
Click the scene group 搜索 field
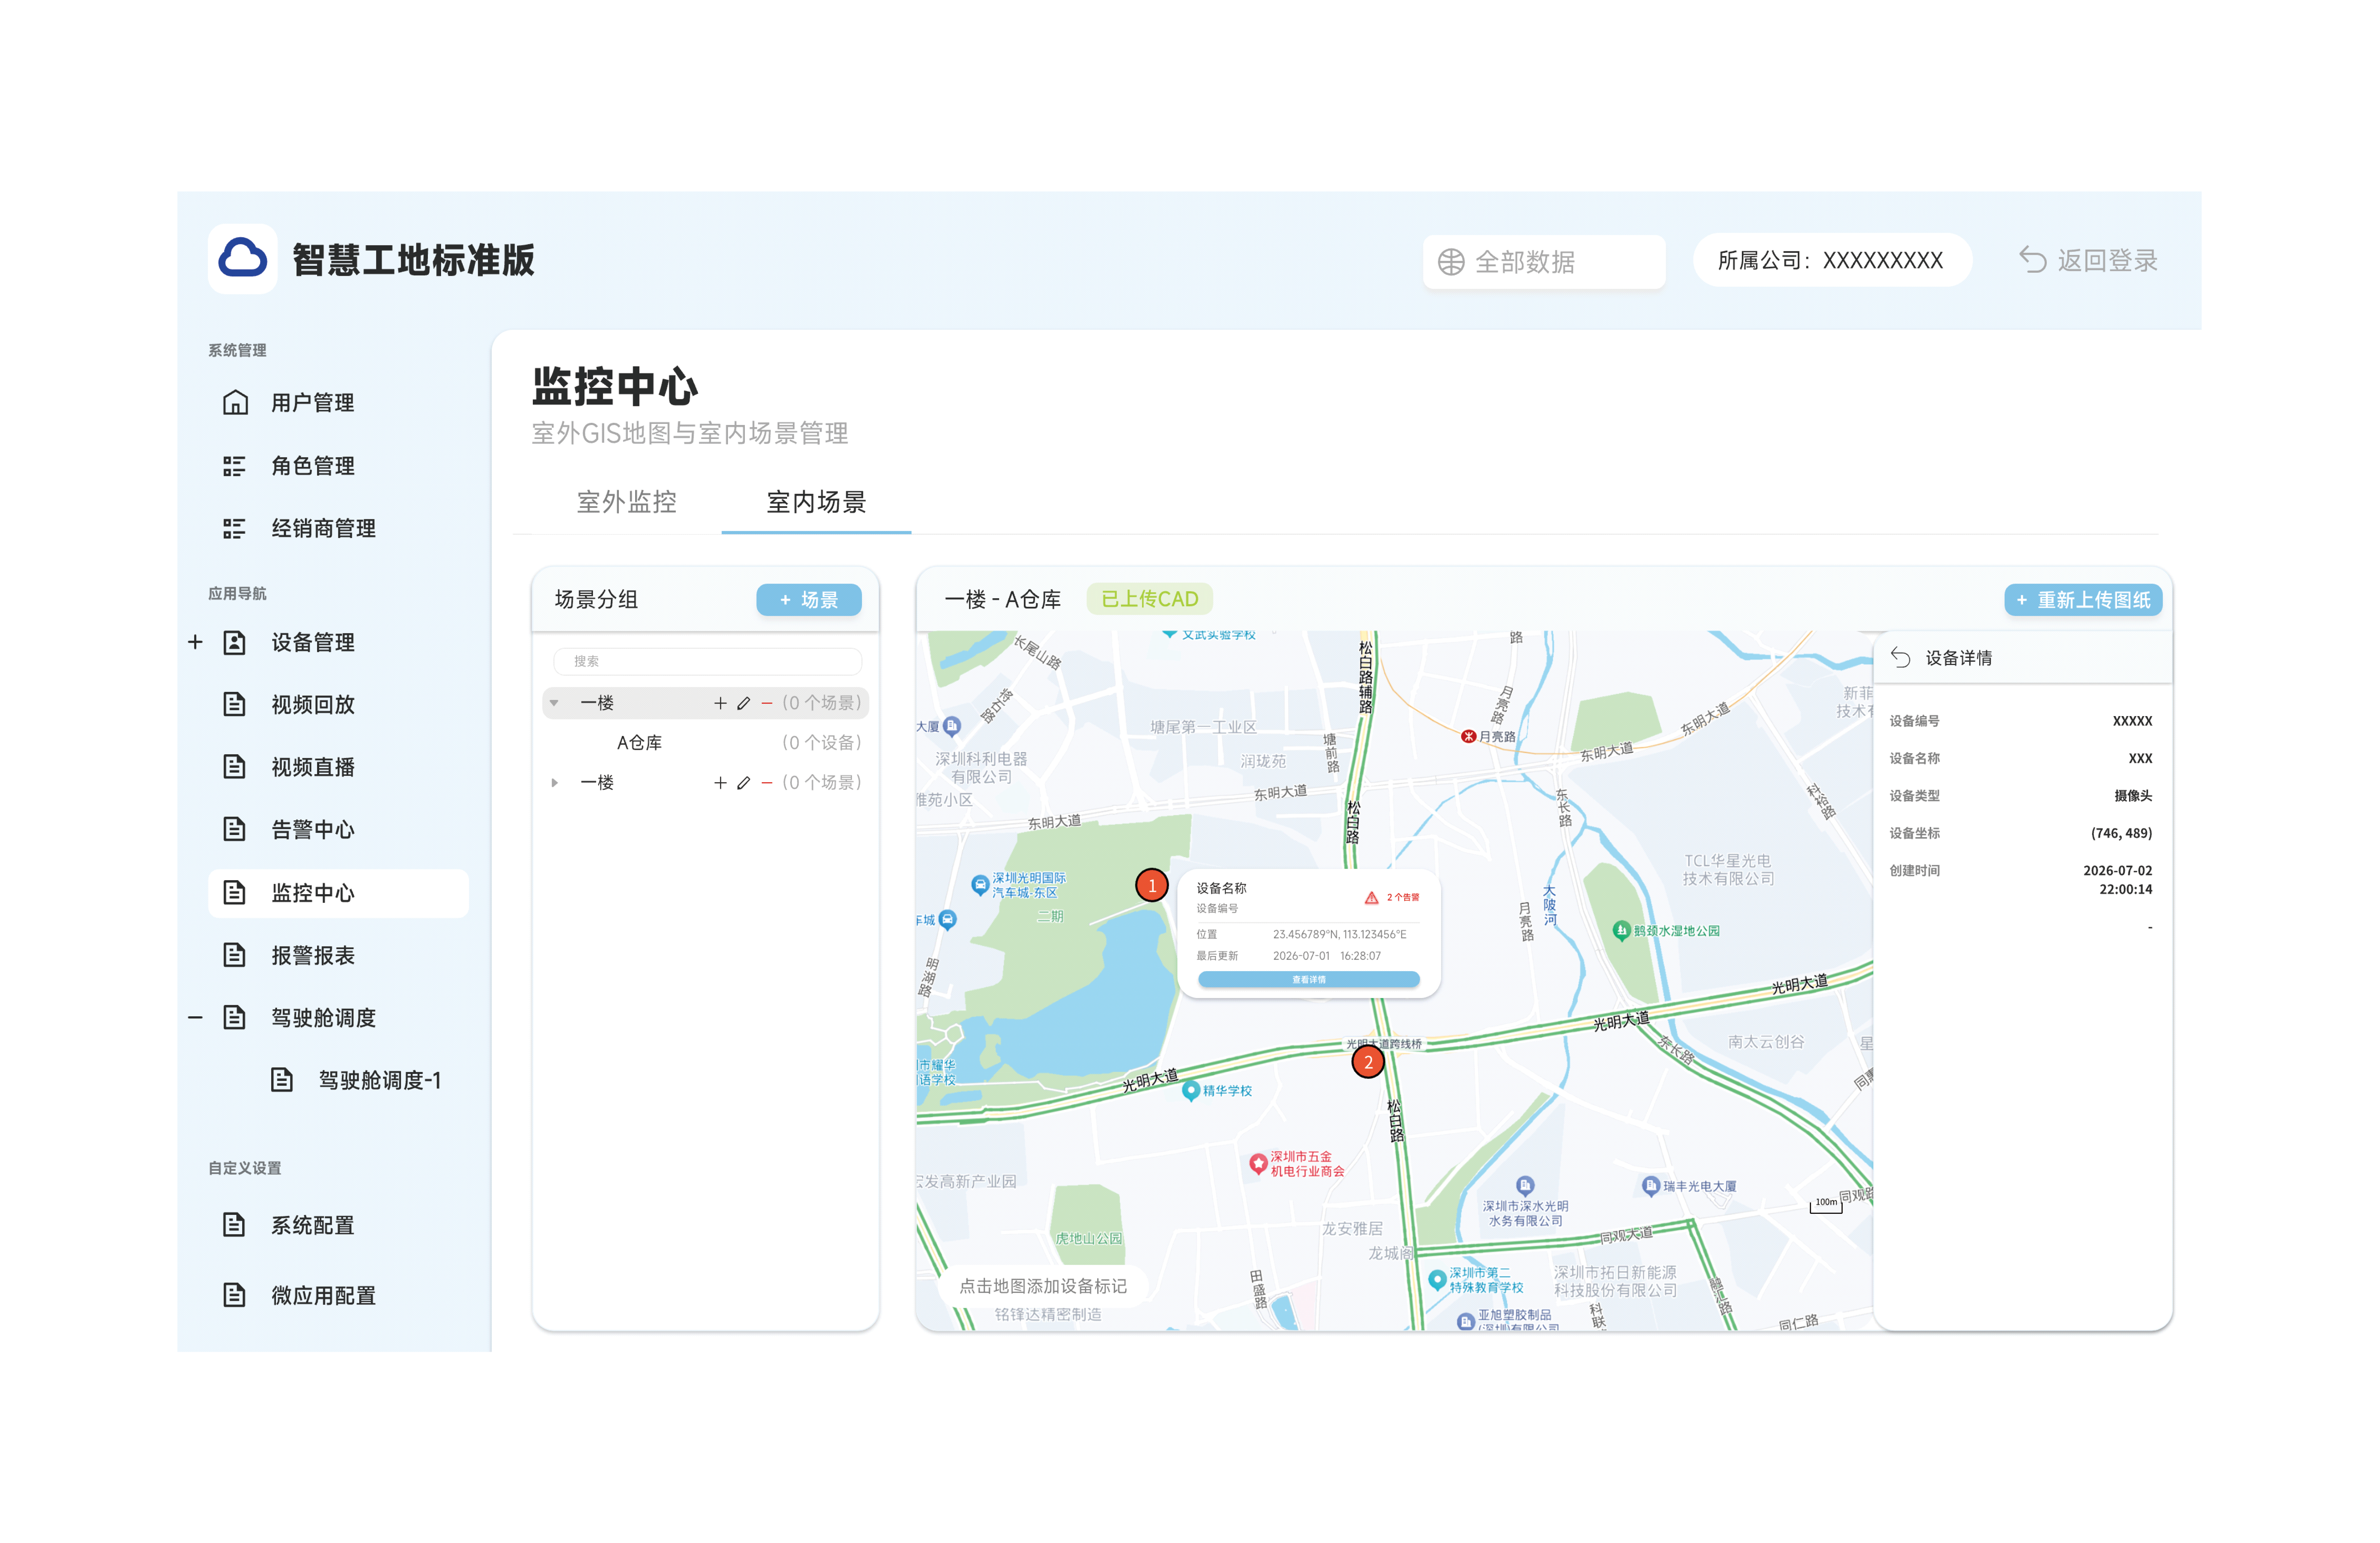coord(707,661)
